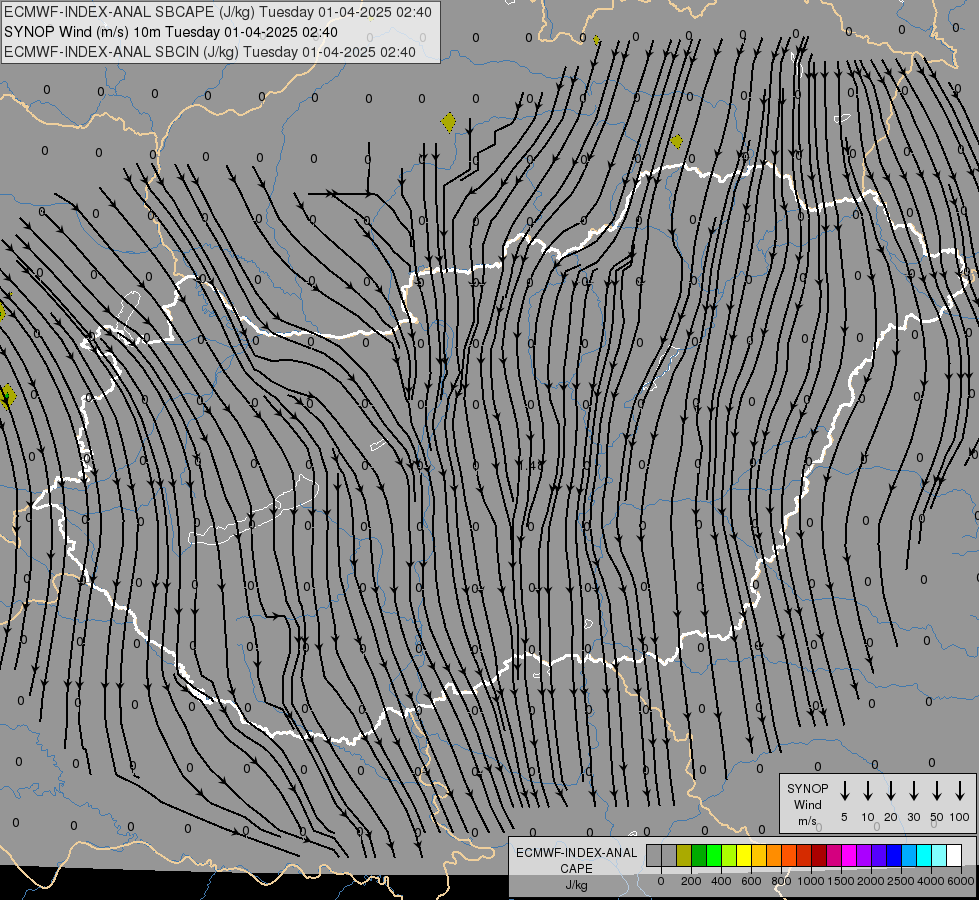Click the wind arrow above the 20 m/s label
Viewport: 979px width, 900px height.
coord(890,791)
